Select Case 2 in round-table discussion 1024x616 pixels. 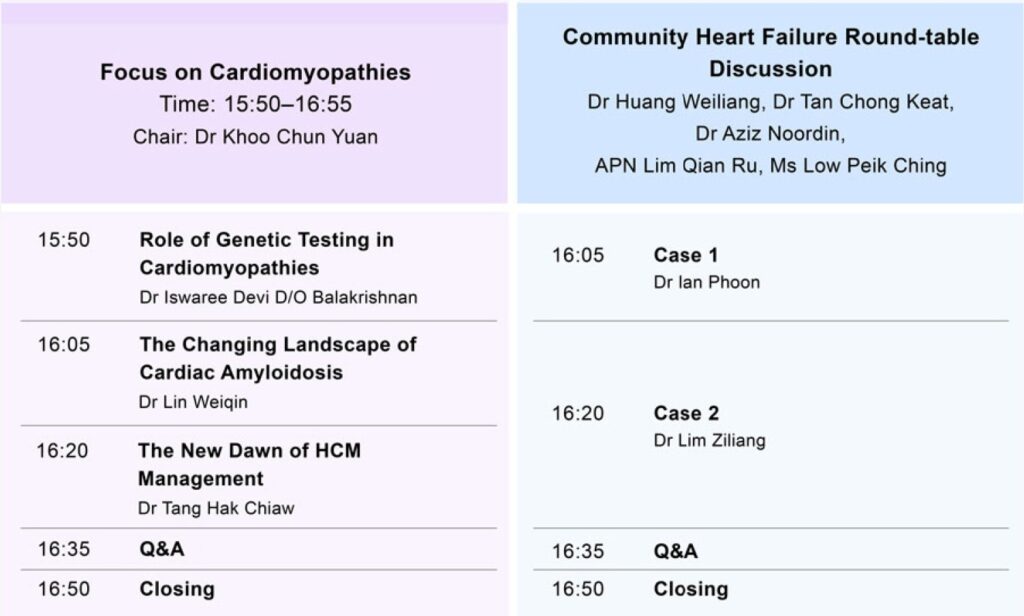[x=686, y=413]
